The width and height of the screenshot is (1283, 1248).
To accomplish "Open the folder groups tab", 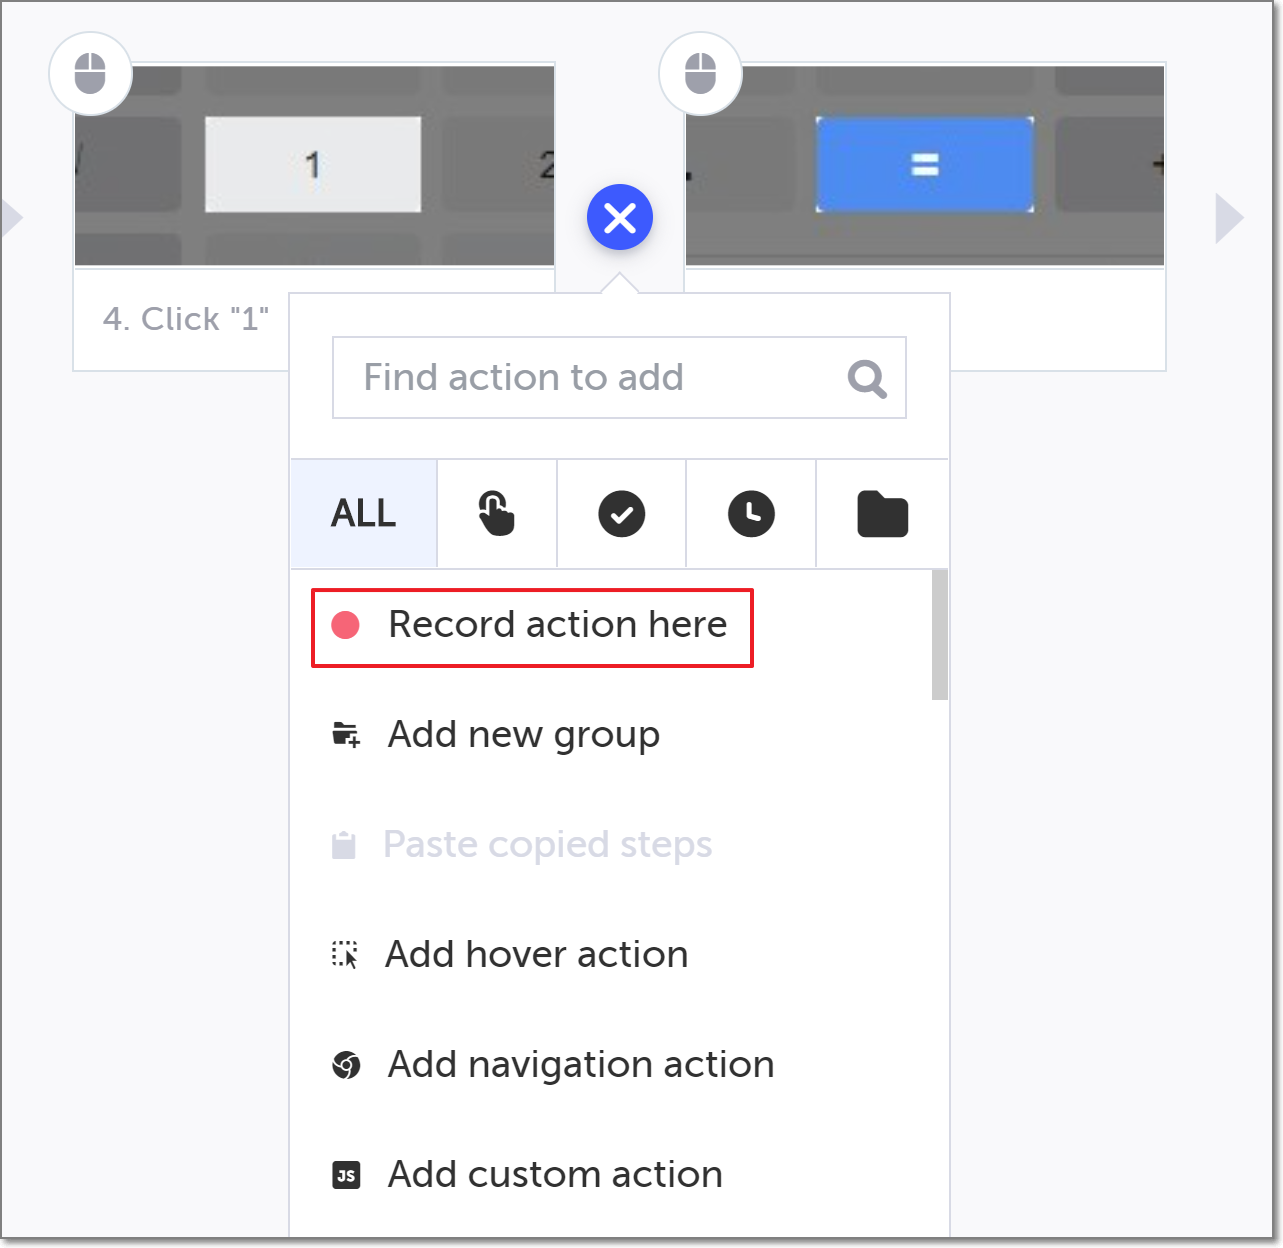I will tap(882, 514).
